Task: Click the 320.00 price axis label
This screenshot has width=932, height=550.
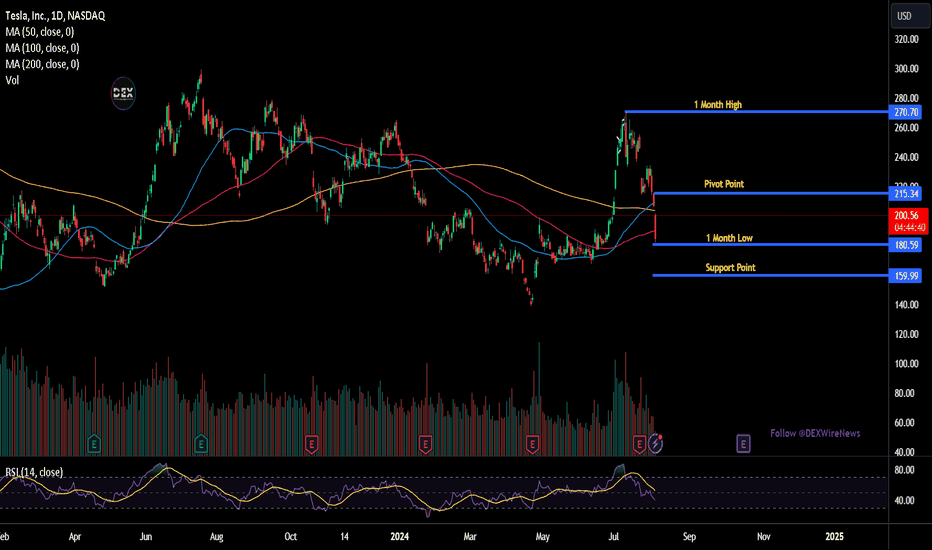Action: pyautogui.click(x=906, y=40)
